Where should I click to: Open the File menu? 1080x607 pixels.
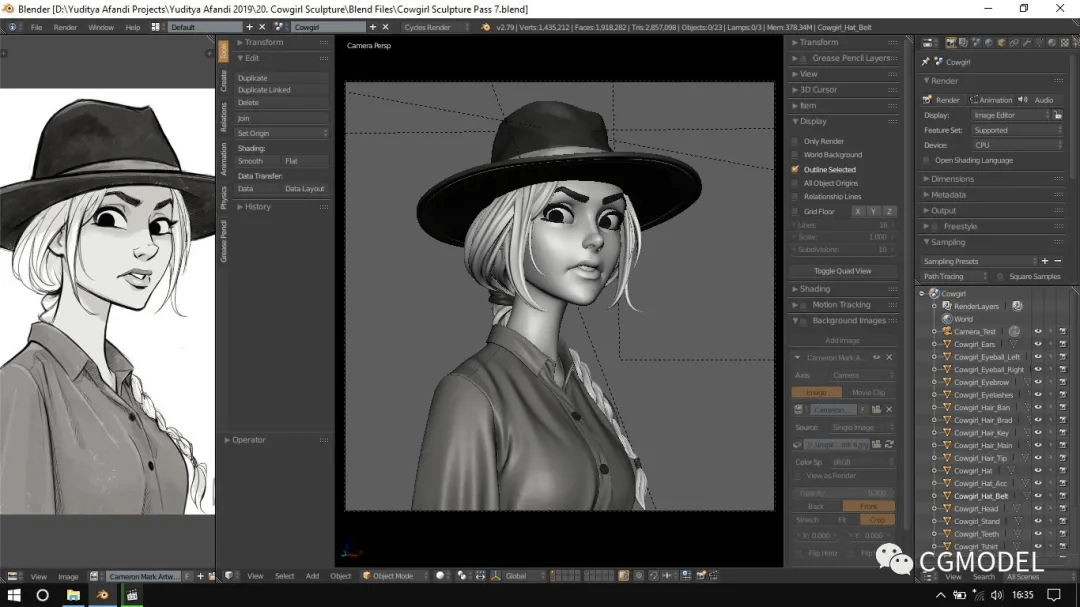click(x=37, y=27)
